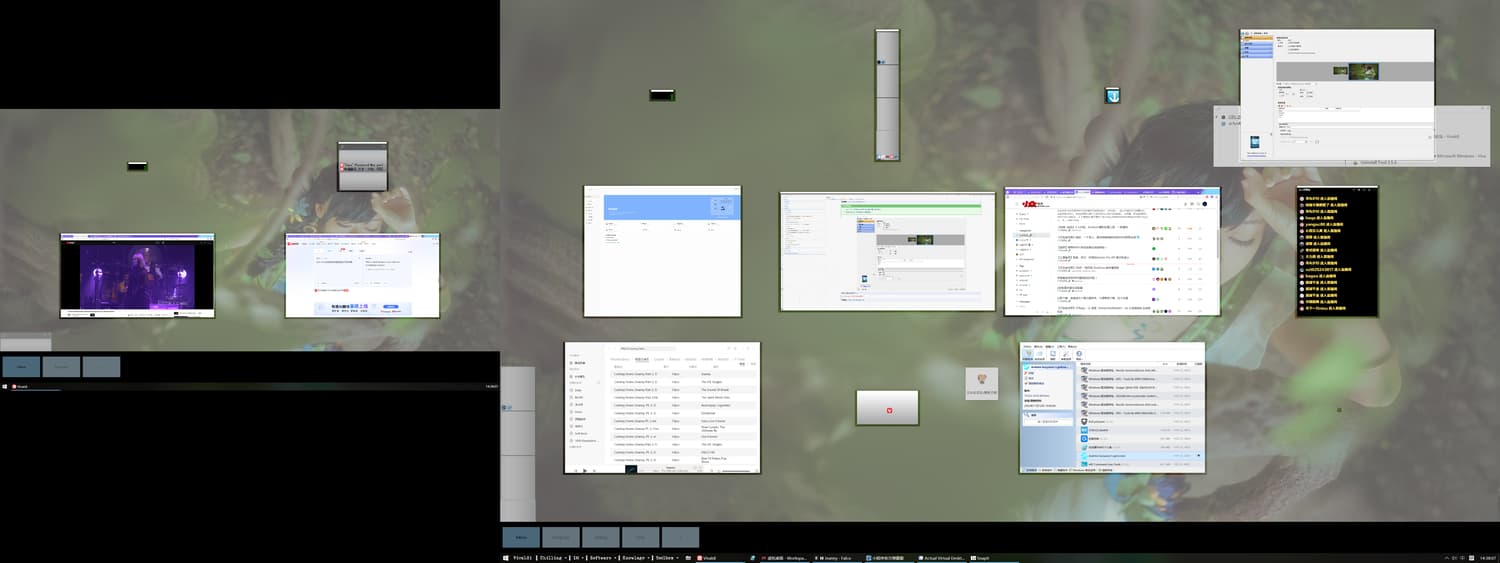Open the Windows Start button beside the Vivaldi toolbar
The image size is (1500, 563).
(x=505, y=558)
